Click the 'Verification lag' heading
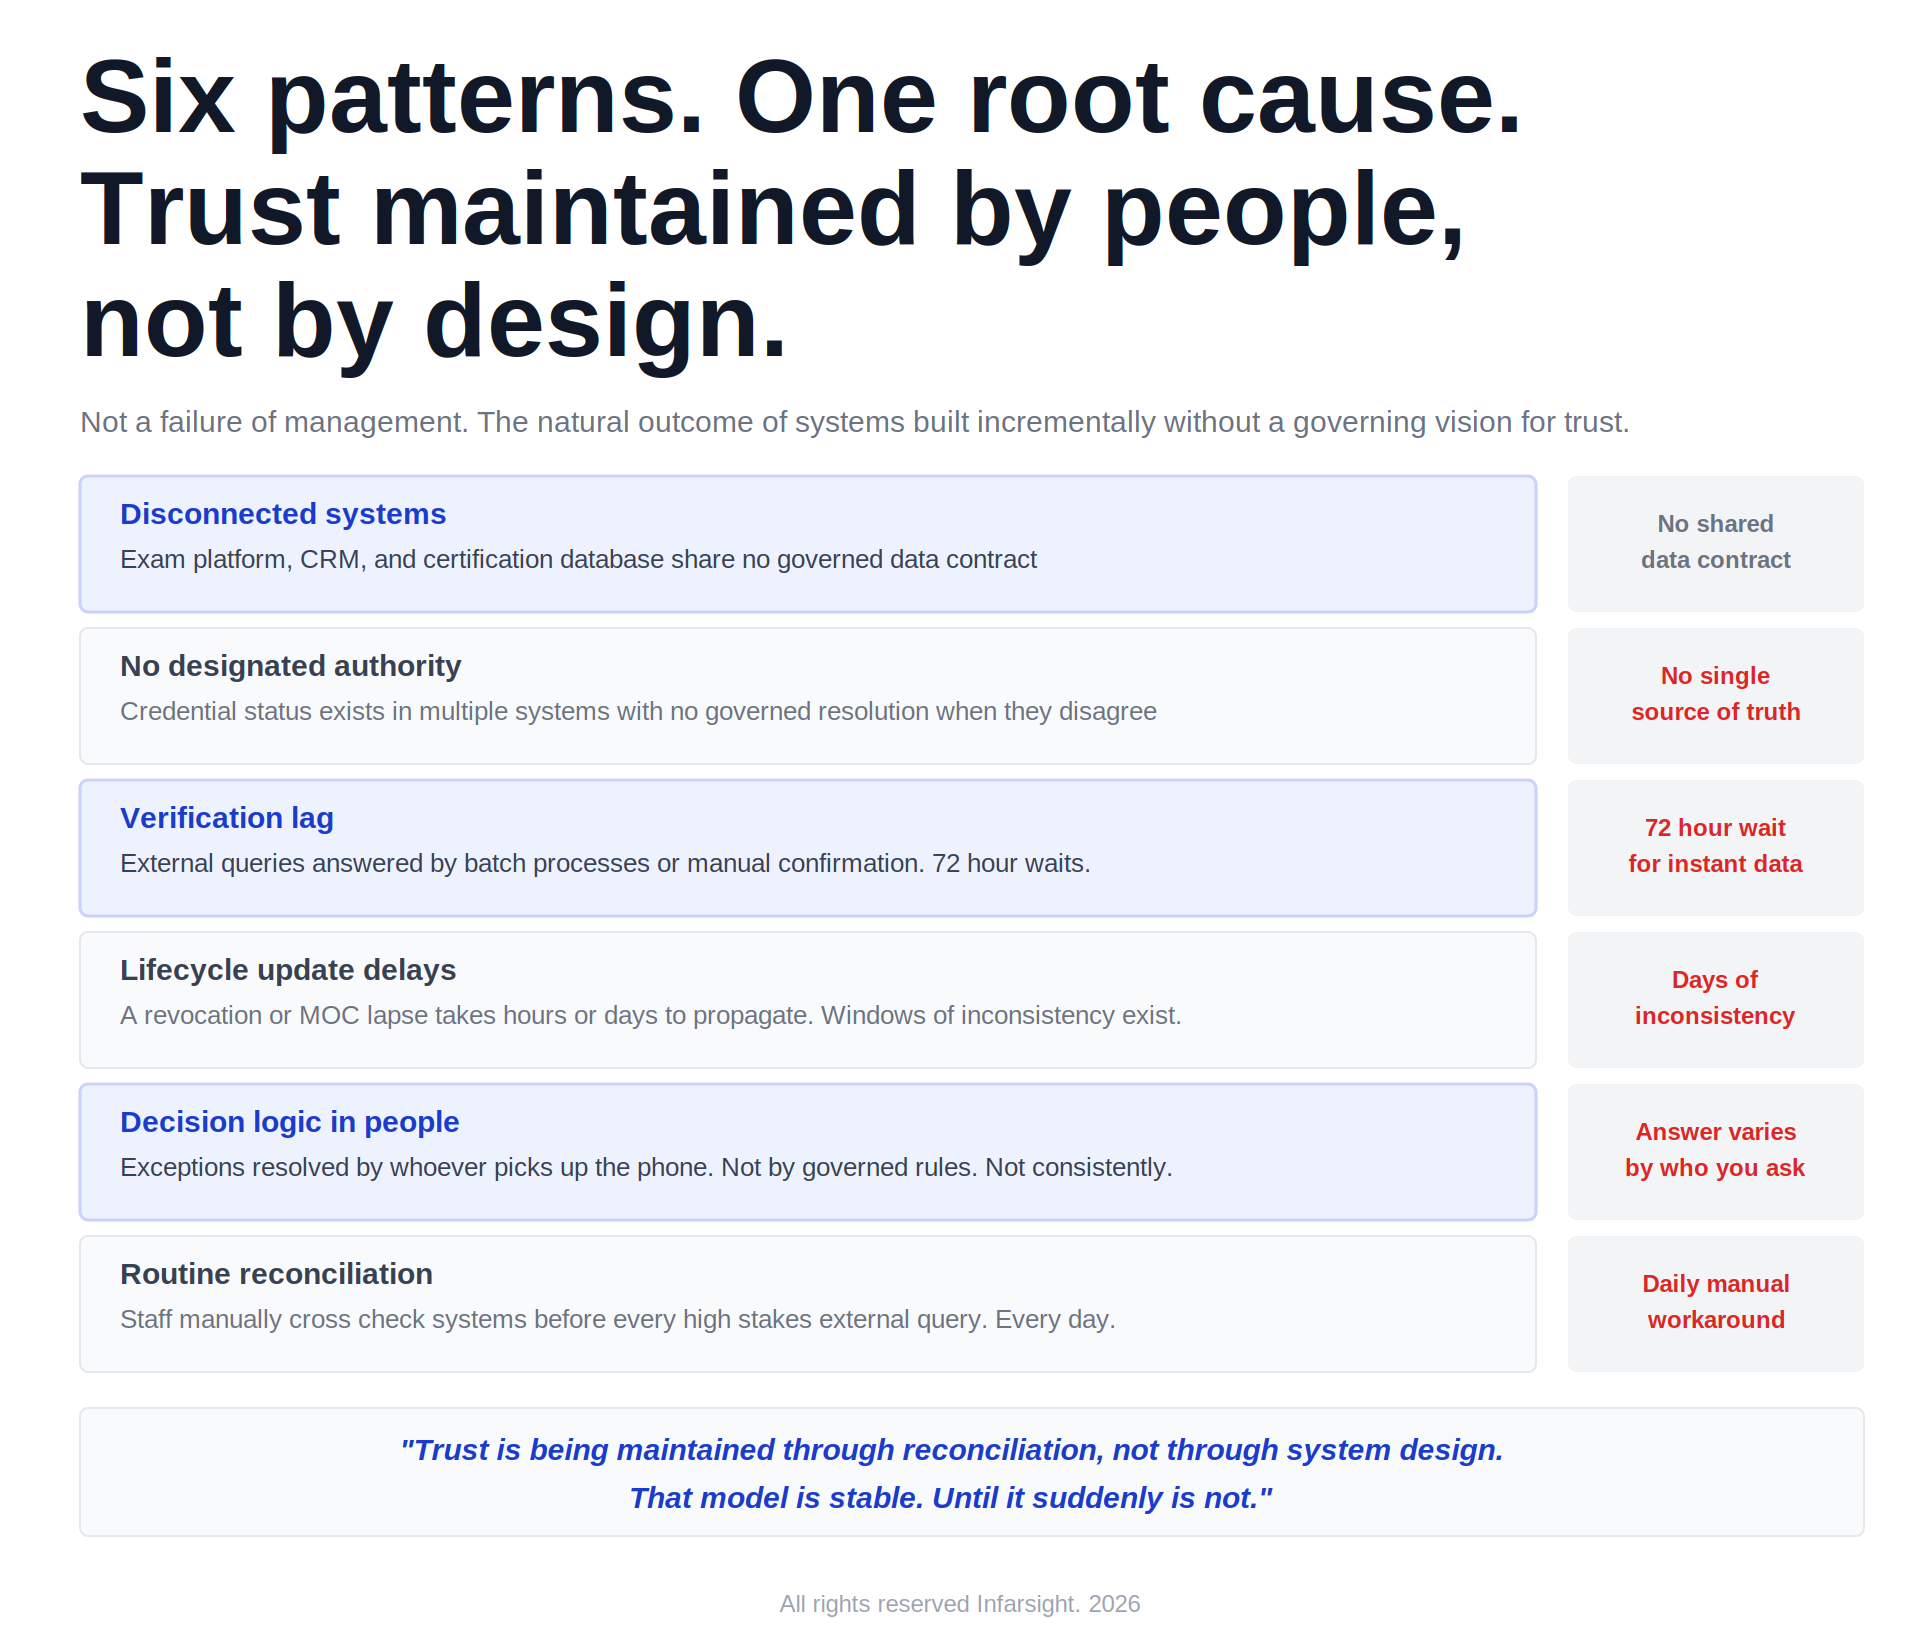 227,818
